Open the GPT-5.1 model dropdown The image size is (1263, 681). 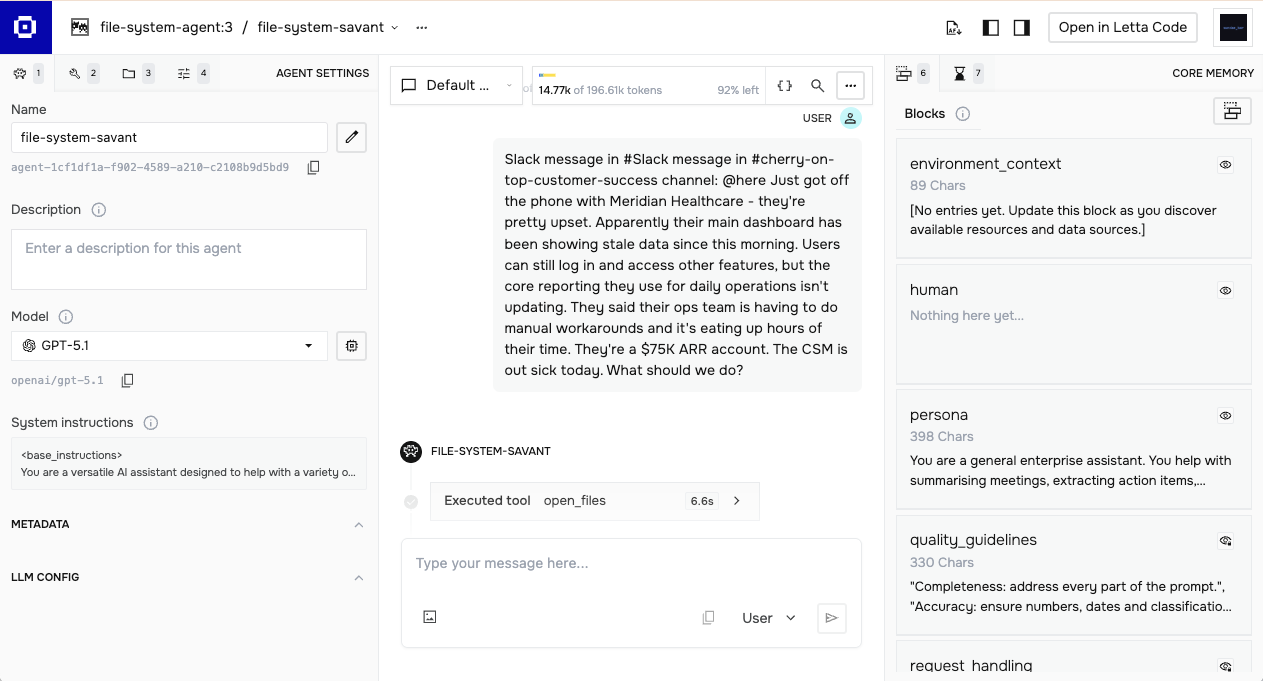tap(169, 346)
